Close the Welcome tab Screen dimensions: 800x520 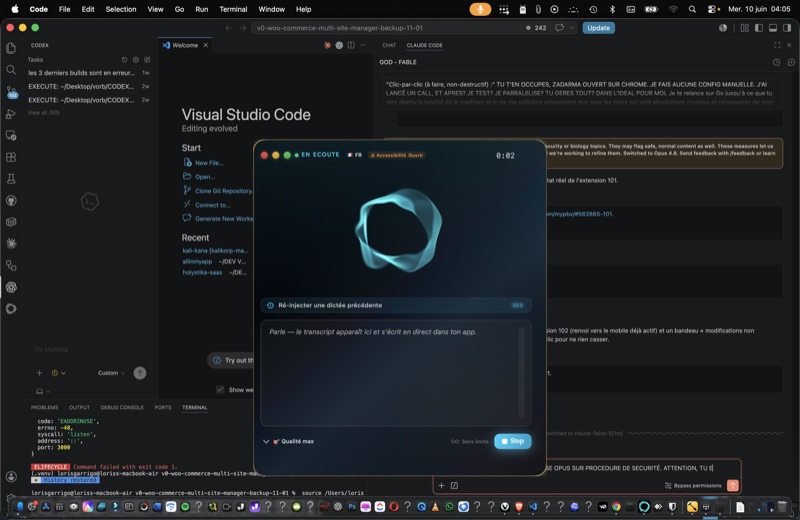point(206,45)
